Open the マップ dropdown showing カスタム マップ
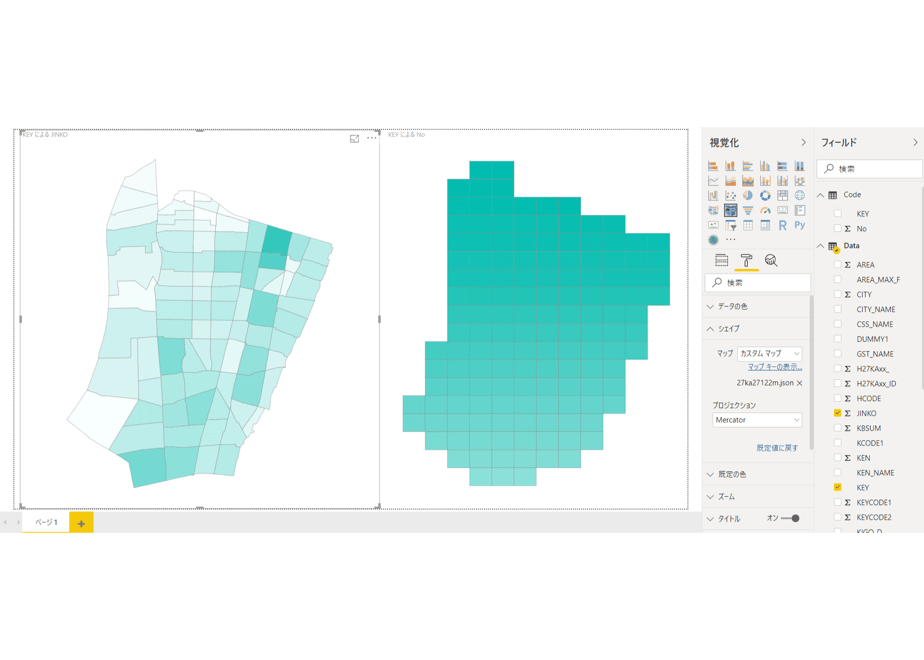 click(x=770, y=354)
